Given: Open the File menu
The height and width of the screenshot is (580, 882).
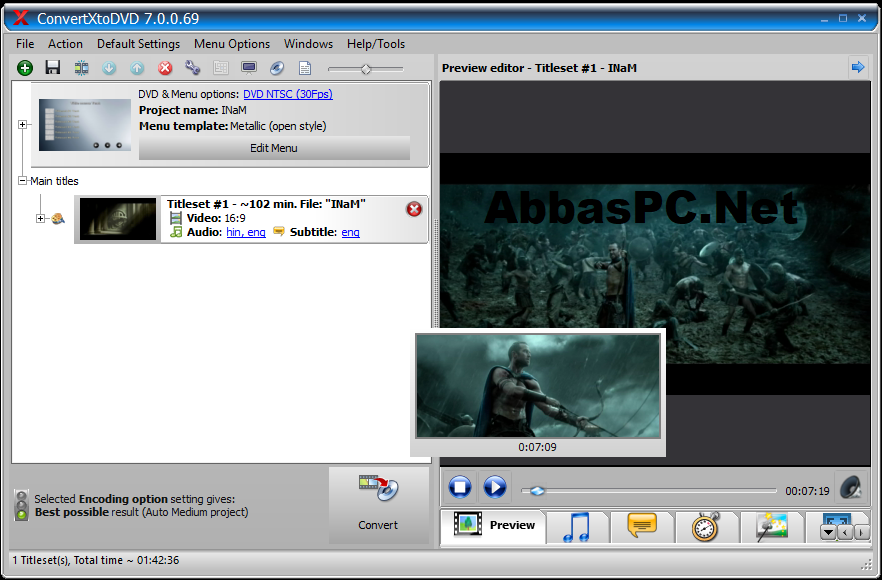Looking at the screenshot, I should tap(25, 44).
